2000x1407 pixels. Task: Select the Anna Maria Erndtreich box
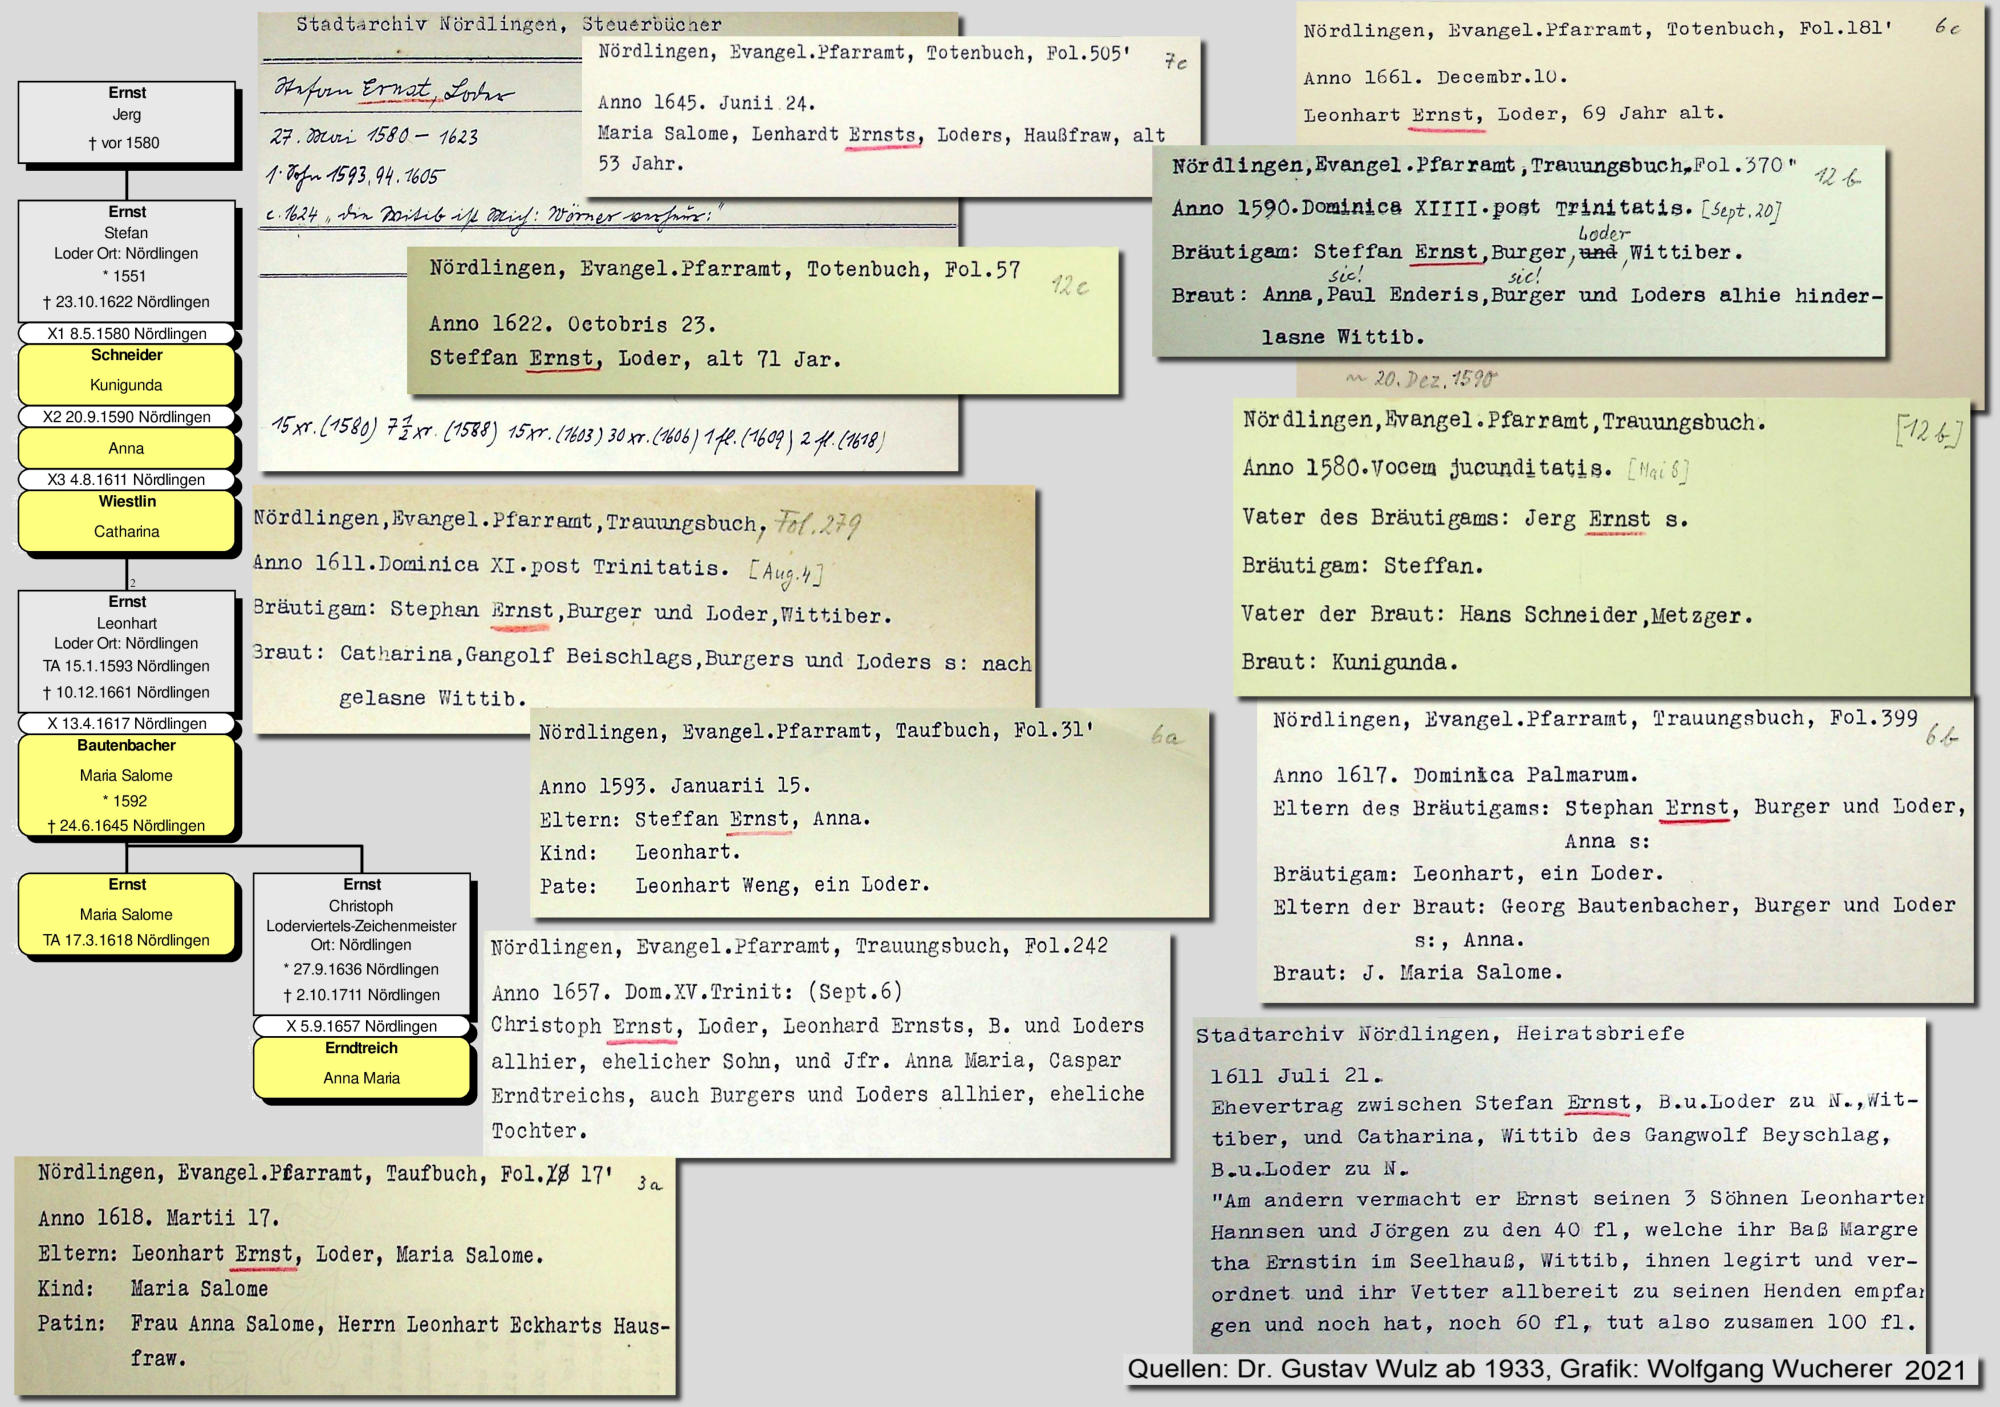click(x=362, y=1066)
